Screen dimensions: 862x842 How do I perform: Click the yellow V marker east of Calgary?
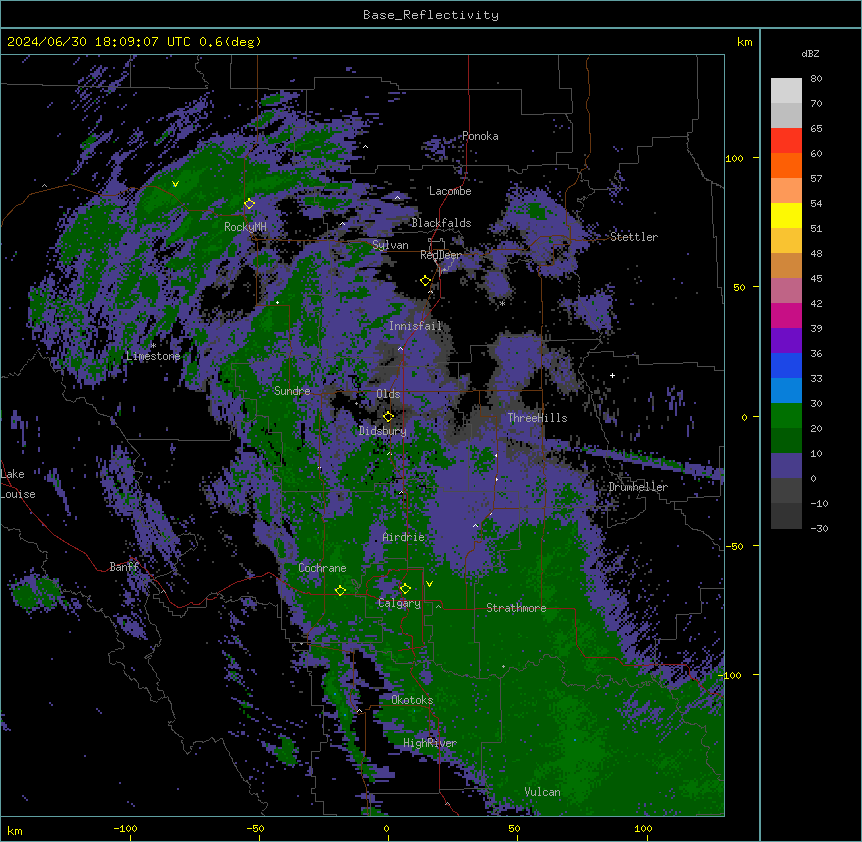[x=429, y=584]
